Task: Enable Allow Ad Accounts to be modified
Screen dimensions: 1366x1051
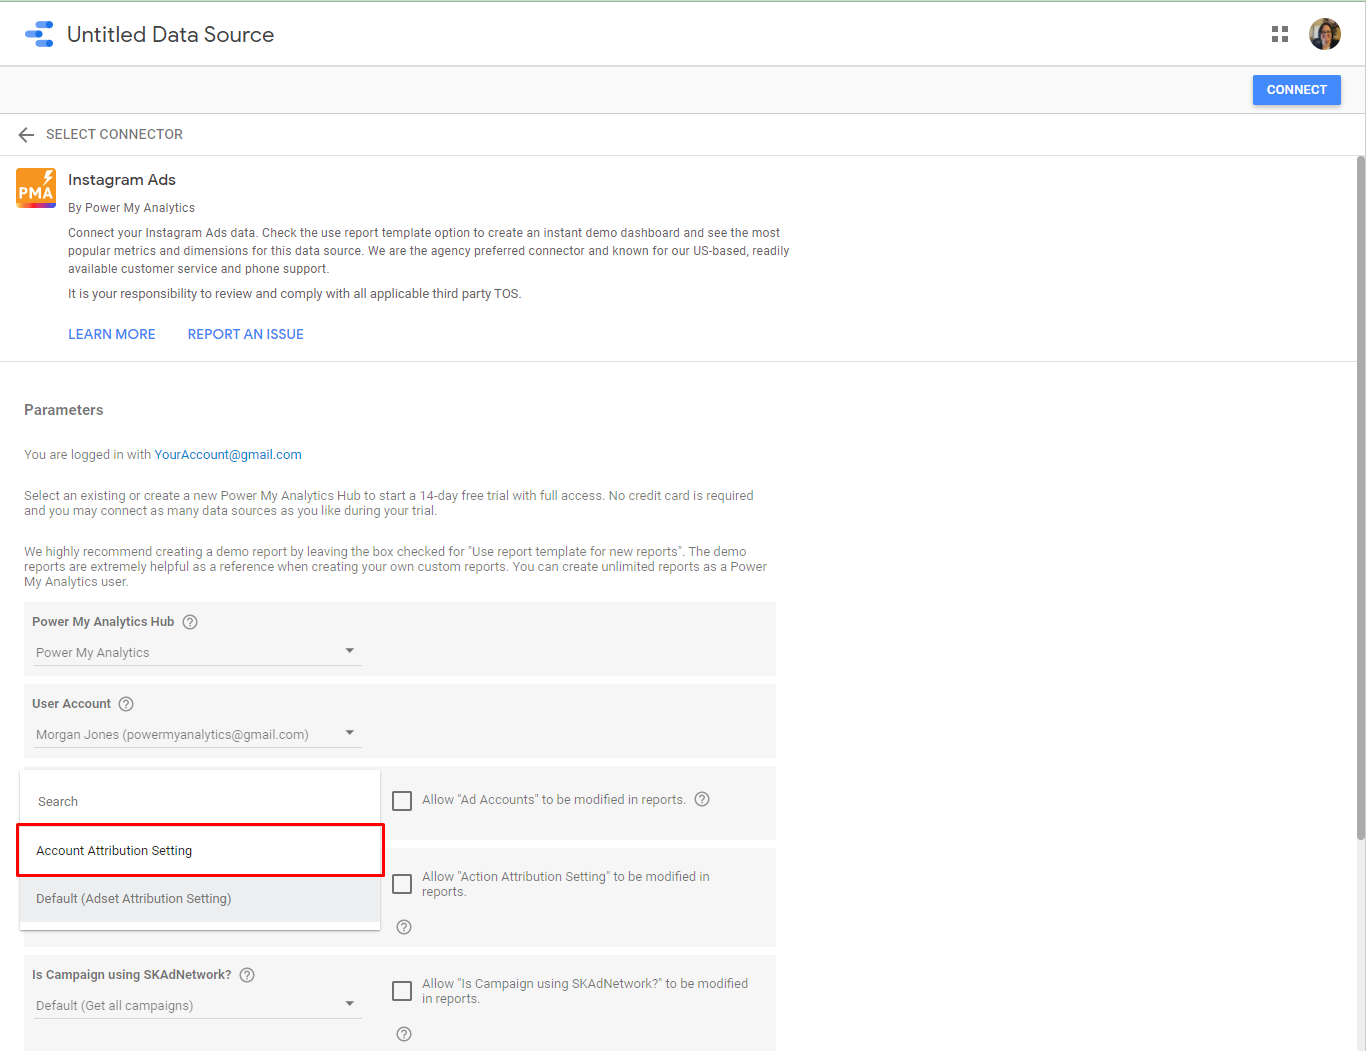Action: click(402, 801)
